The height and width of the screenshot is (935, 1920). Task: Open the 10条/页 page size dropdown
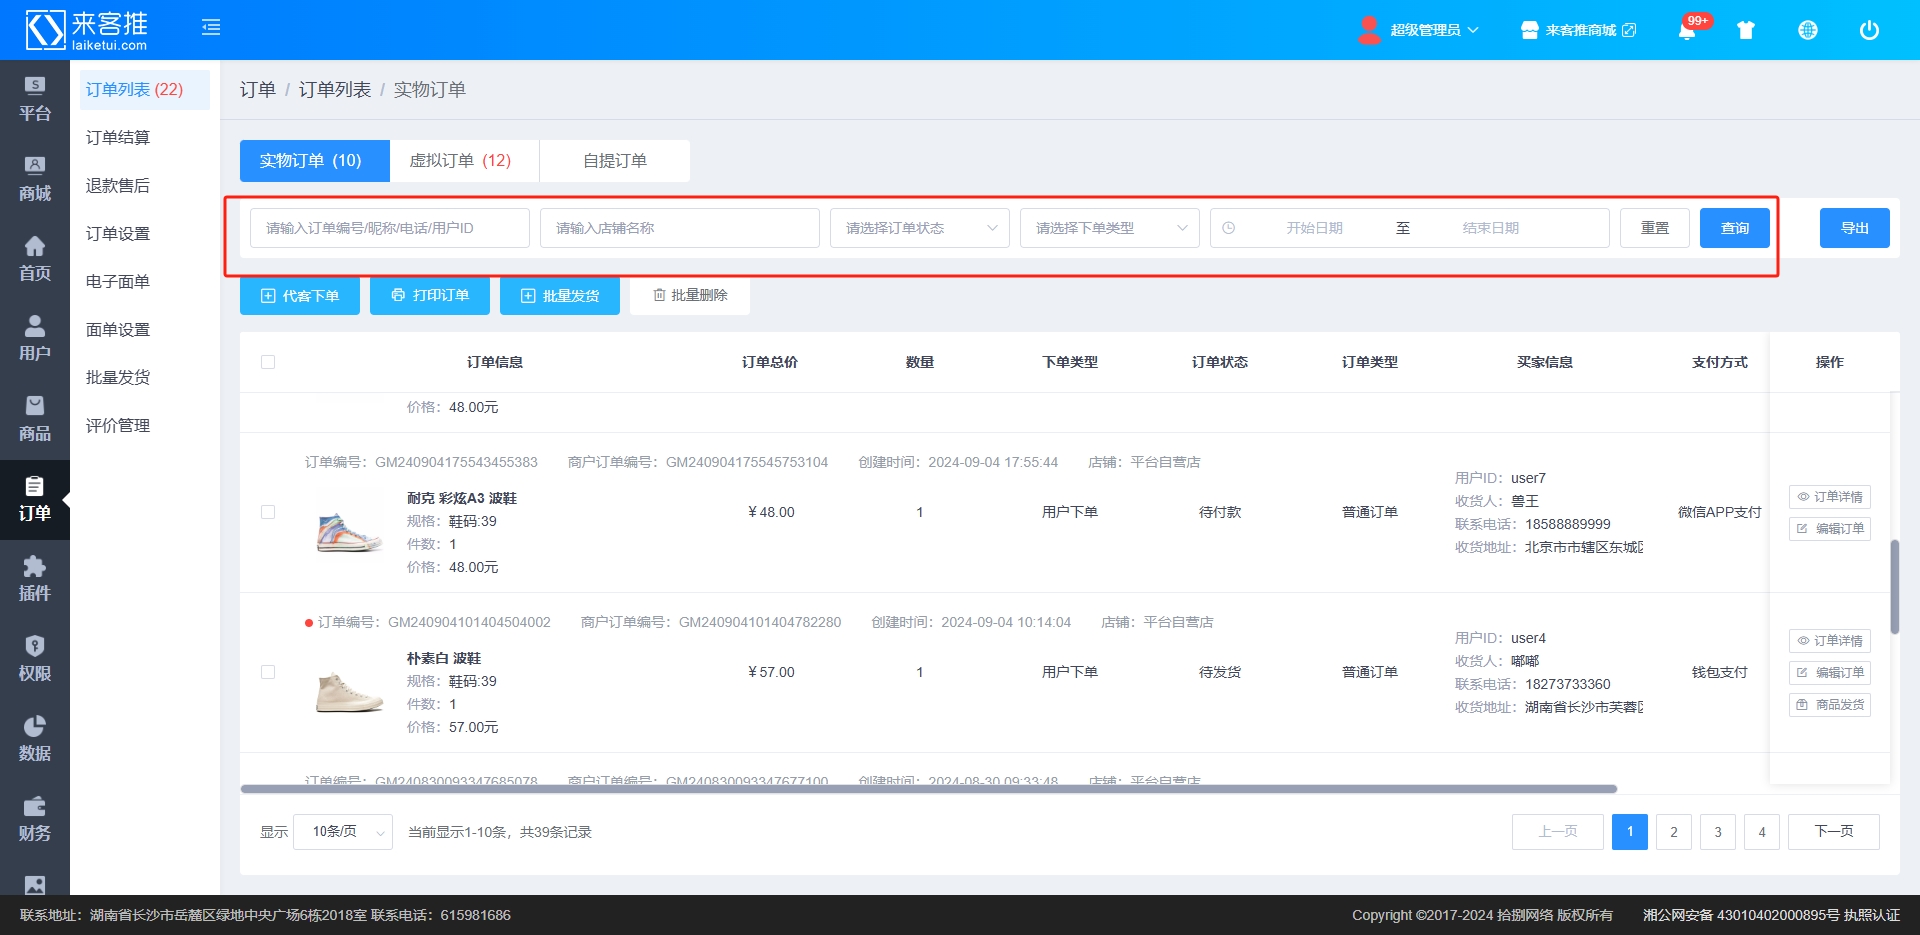[343, 832]
